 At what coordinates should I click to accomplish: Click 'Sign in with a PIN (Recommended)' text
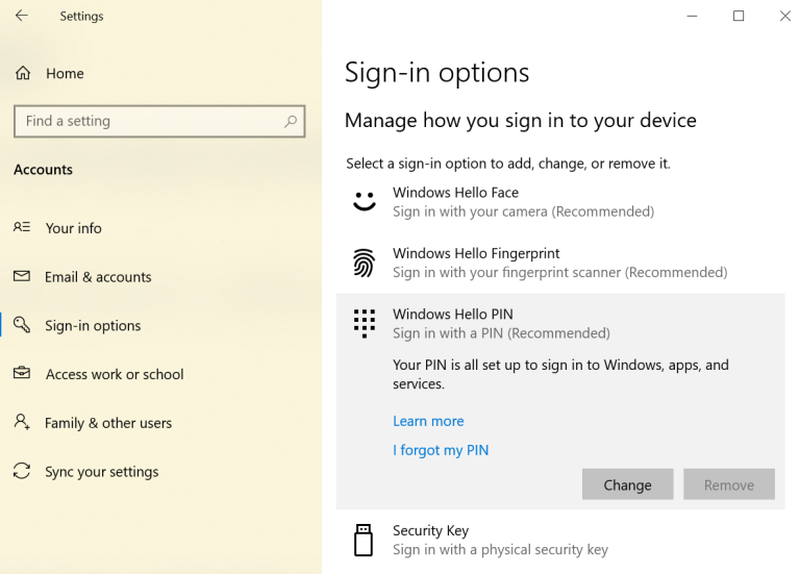[502, 333]
